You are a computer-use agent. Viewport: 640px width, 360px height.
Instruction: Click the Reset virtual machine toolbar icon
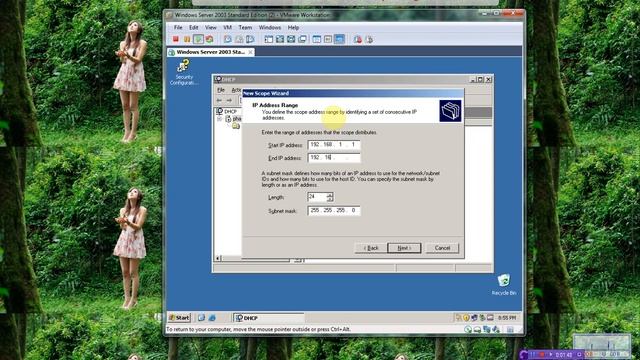tap(209, 39)
